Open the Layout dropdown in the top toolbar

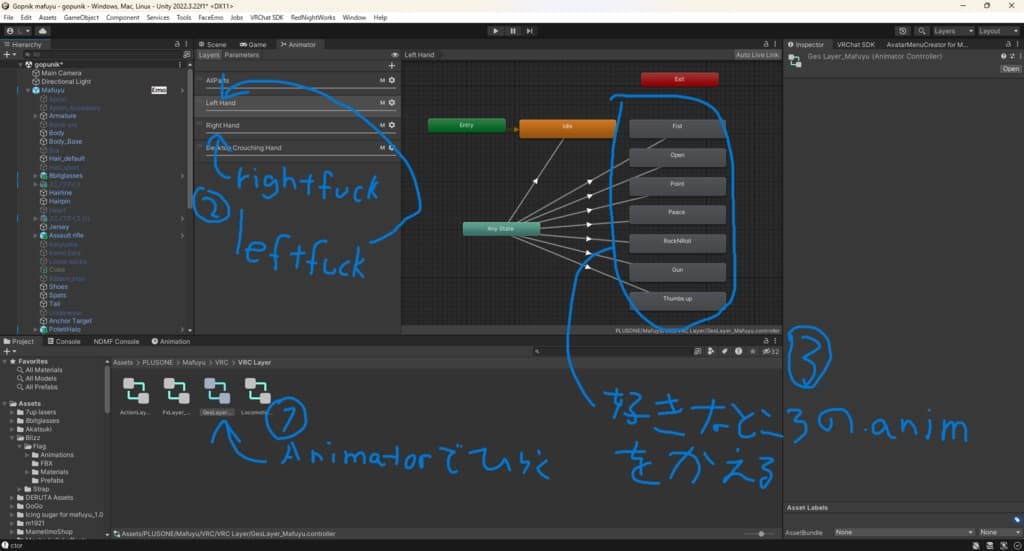pos(998,31)
